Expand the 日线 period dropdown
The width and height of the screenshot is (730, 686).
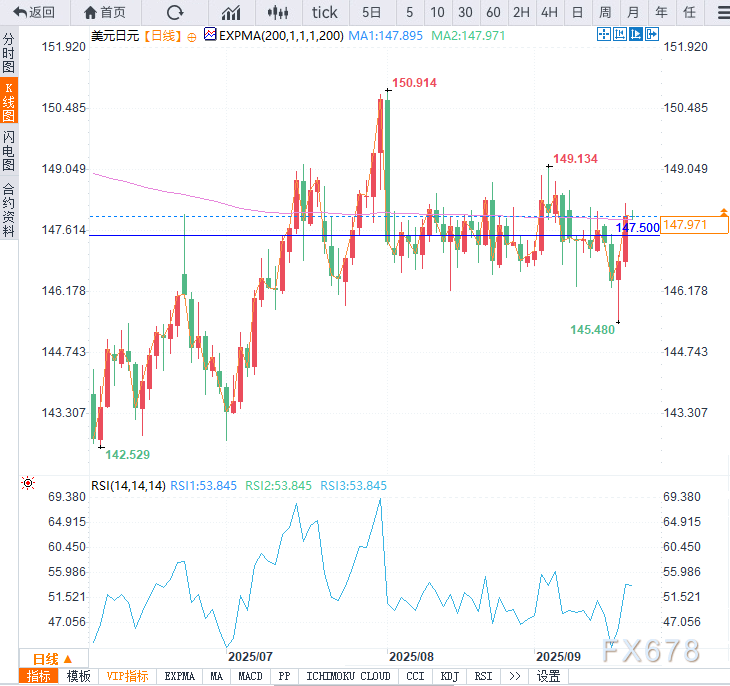tap(53, 659)
